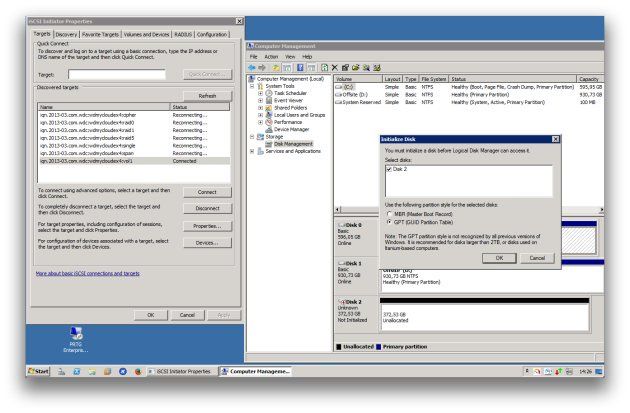Screen dimensions: 630x413
Task: Open the Action menu
Action: 271,57
